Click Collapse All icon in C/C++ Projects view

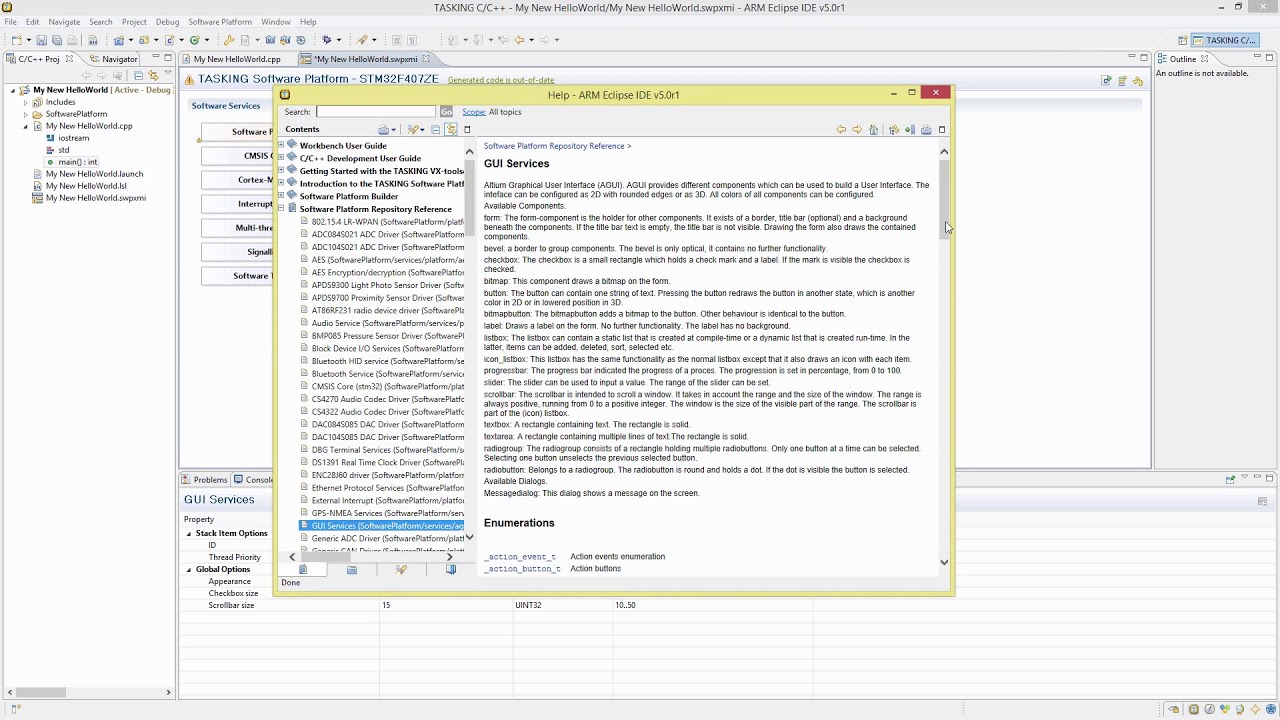click(x=138, y=75)
